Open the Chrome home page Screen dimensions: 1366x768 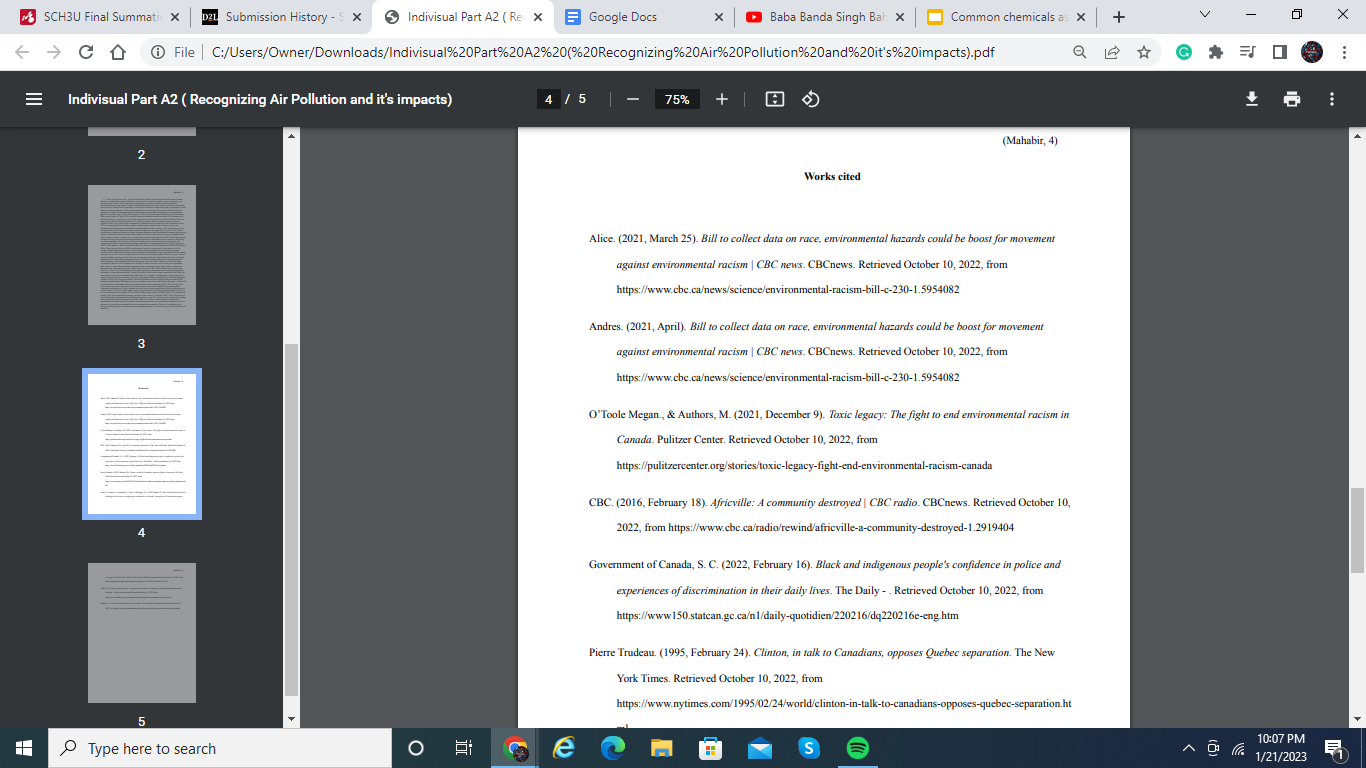tap(118, 52)
